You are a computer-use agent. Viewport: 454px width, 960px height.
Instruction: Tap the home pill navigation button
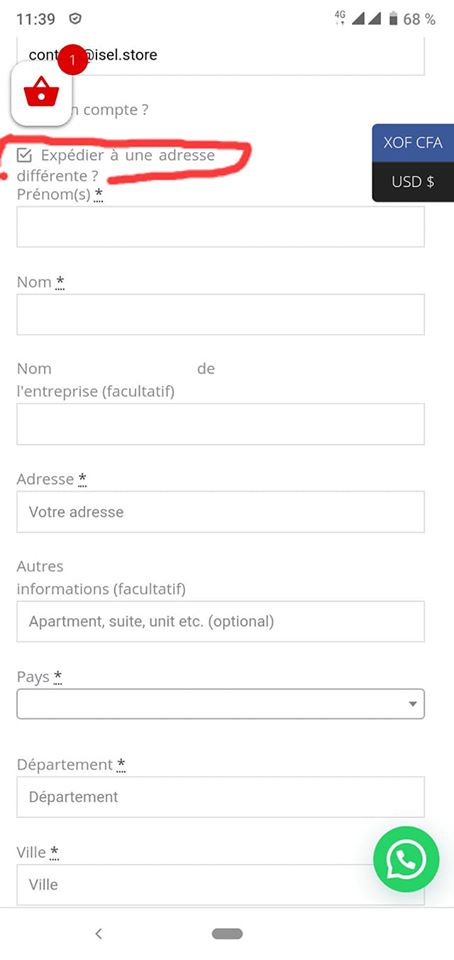pyautogui.click(x=227, y=934)
